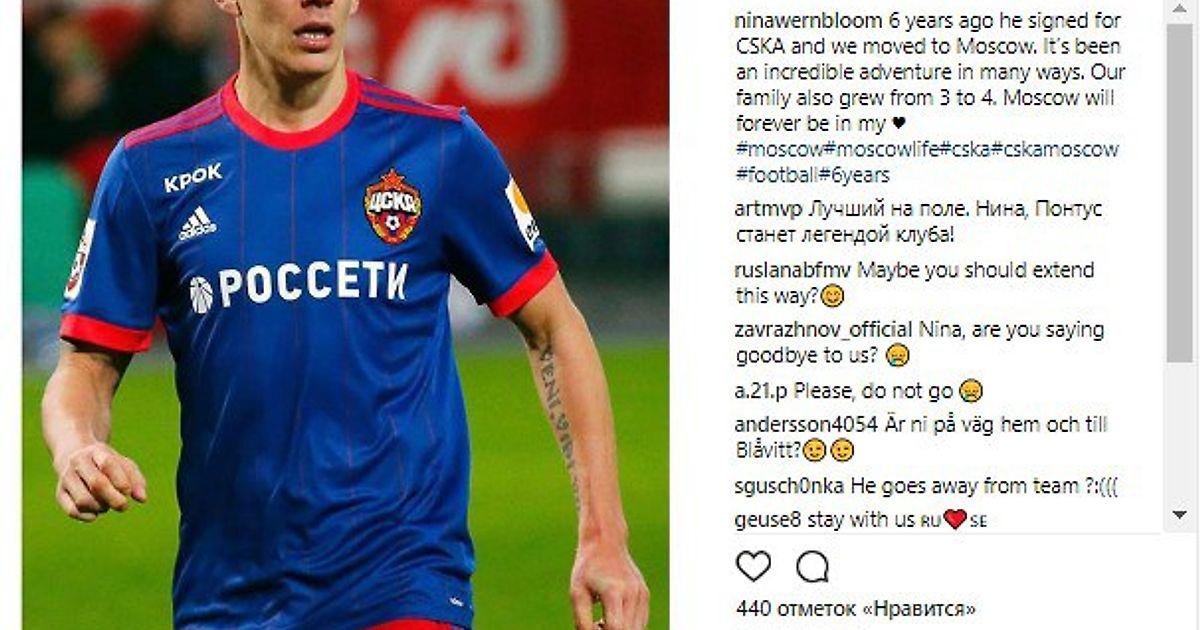The width and height of the screenshot is (1200, 630).
Task: Like the post with the heart icon
Action: point(753,567)
